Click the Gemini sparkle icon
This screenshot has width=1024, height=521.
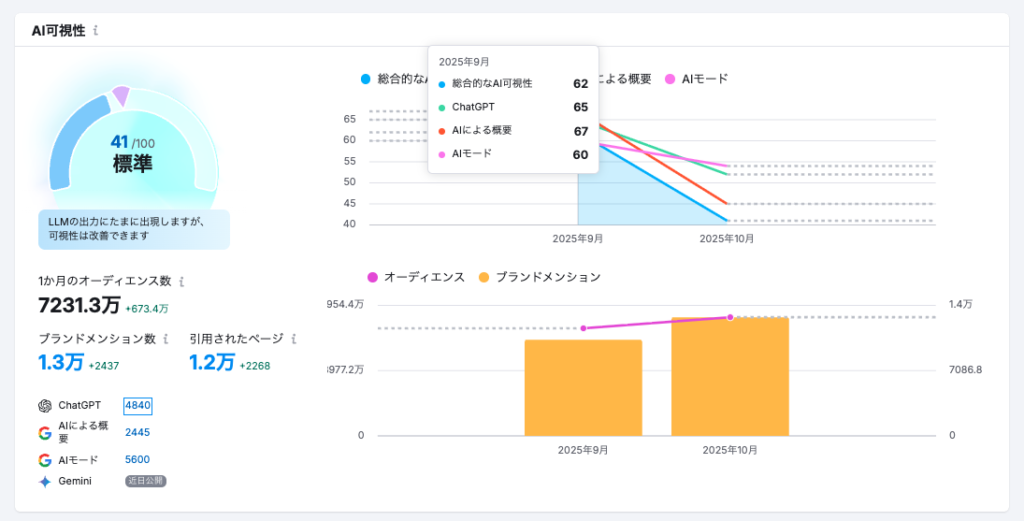(45, 481)
